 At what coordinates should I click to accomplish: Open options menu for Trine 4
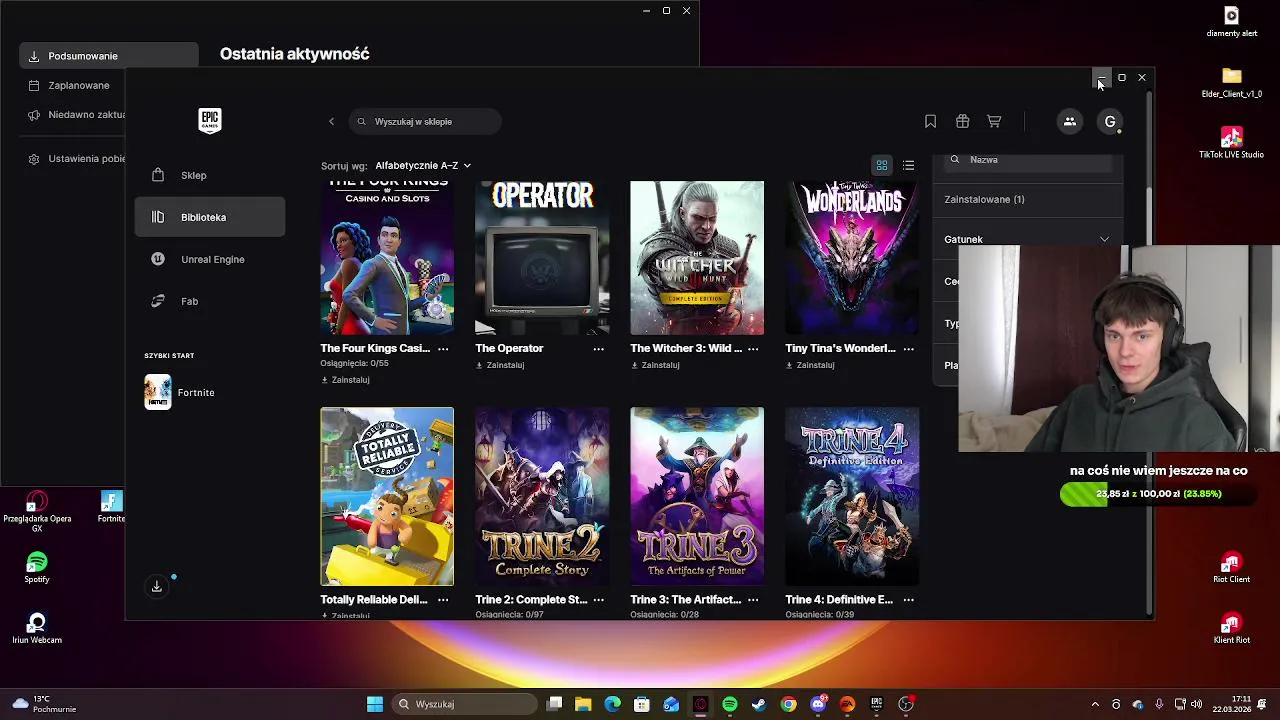[908, 600]
